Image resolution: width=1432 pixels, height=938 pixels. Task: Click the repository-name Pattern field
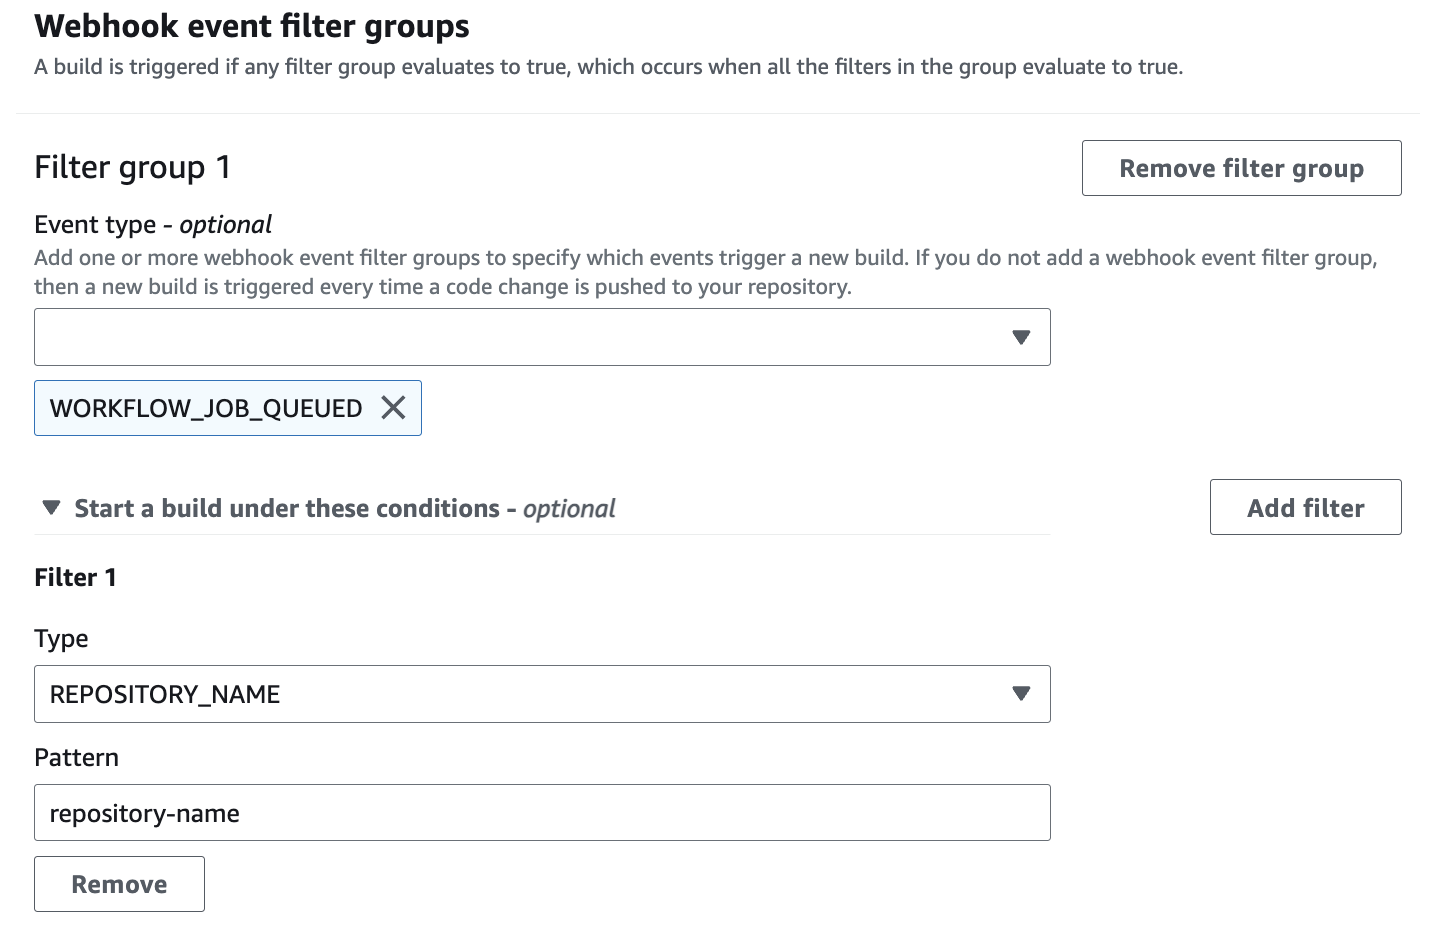[540, 812]
